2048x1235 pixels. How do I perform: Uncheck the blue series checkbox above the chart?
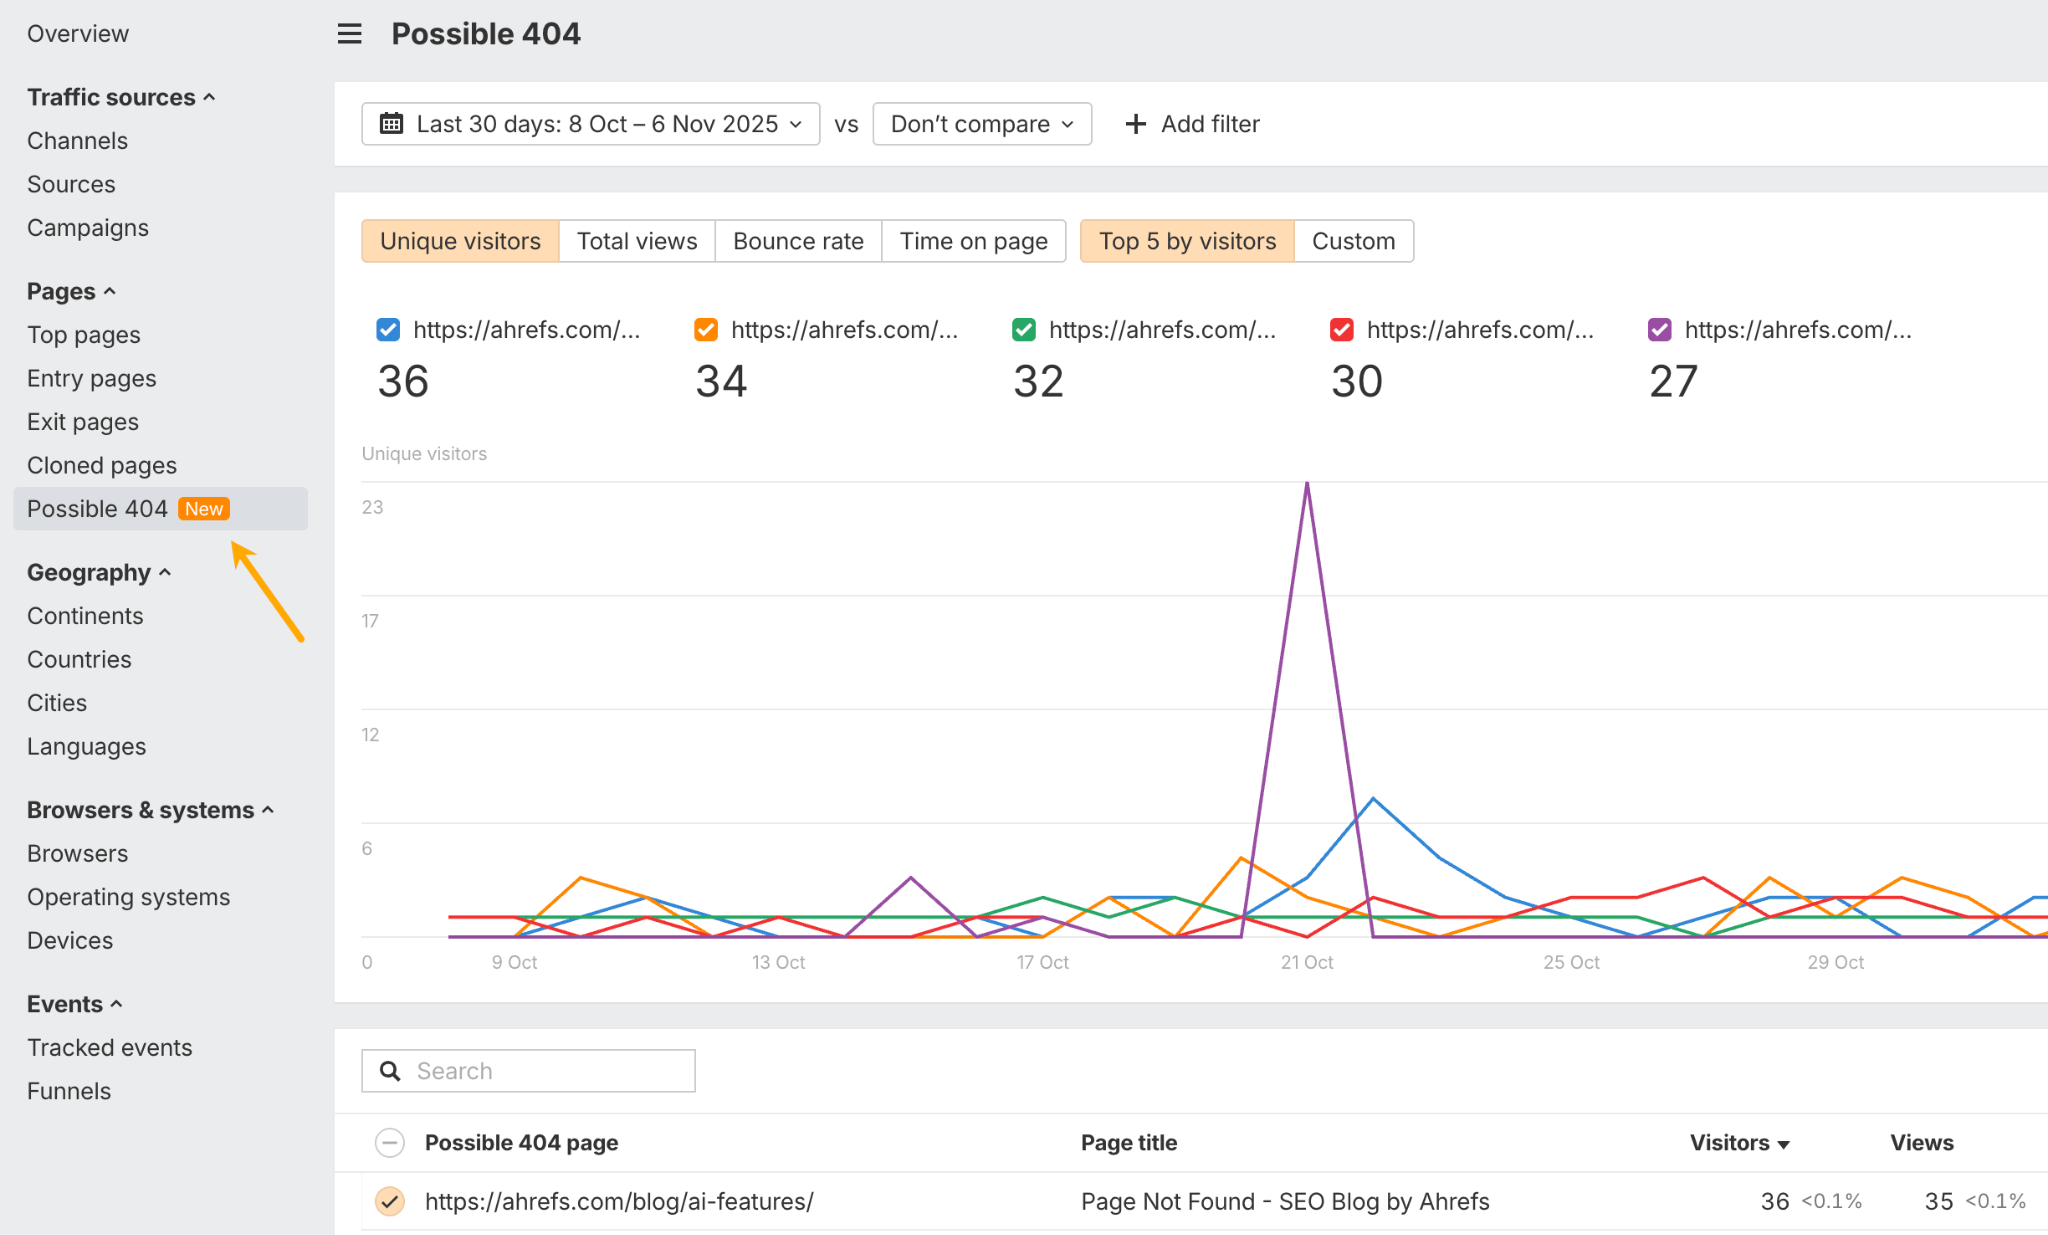coord(387,330)
